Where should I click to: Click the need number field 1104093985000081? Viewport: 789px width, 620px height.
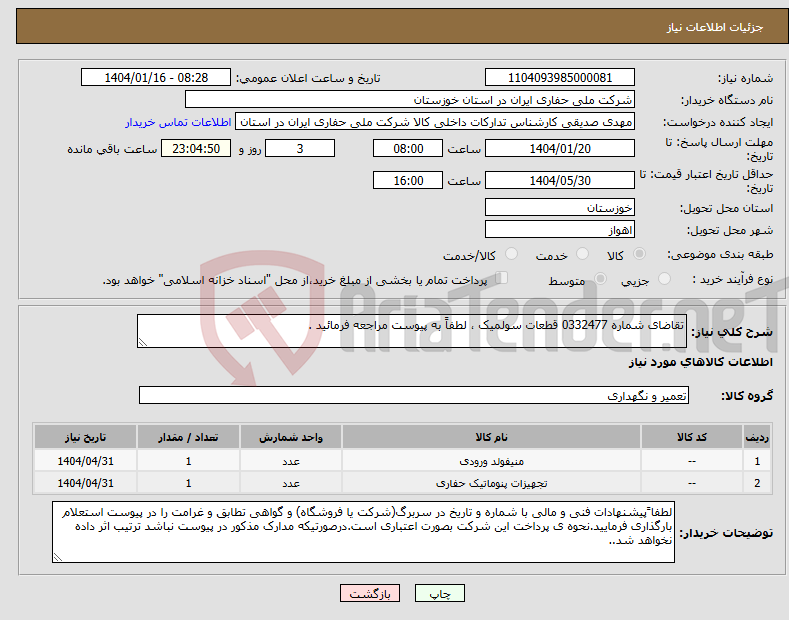(560, 78)
